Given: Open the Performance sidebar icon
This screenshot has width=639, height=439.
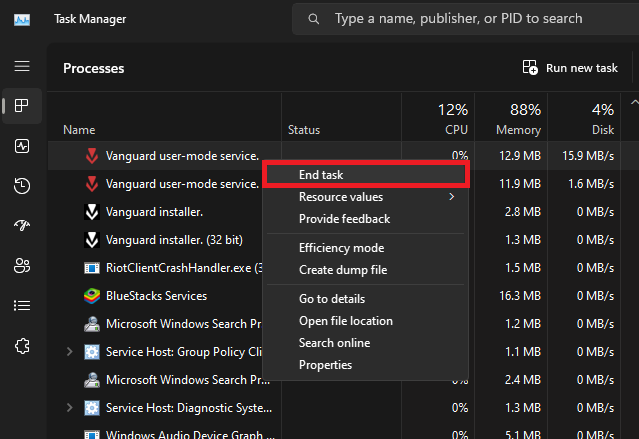Looking at the screenshot, I should point(22,146).
